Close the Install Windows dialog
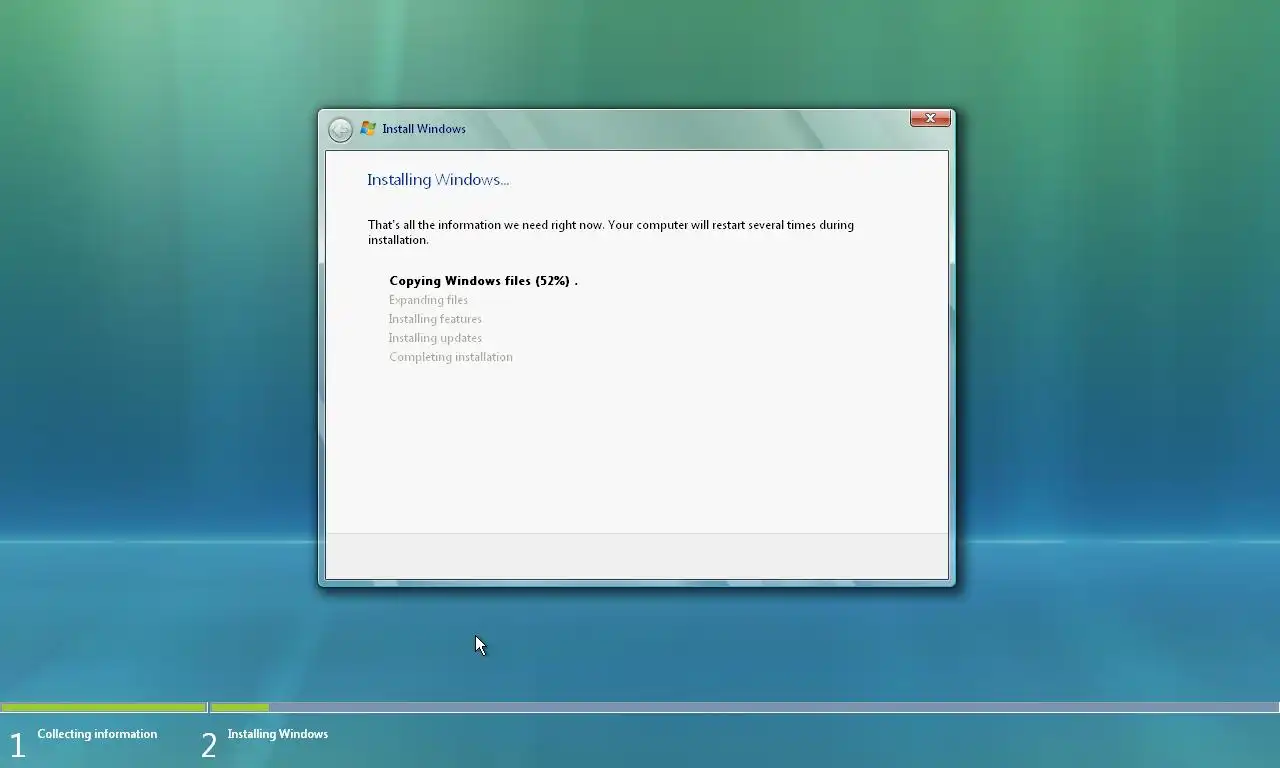Screen dimensions: 1280x768 point(930,118)
